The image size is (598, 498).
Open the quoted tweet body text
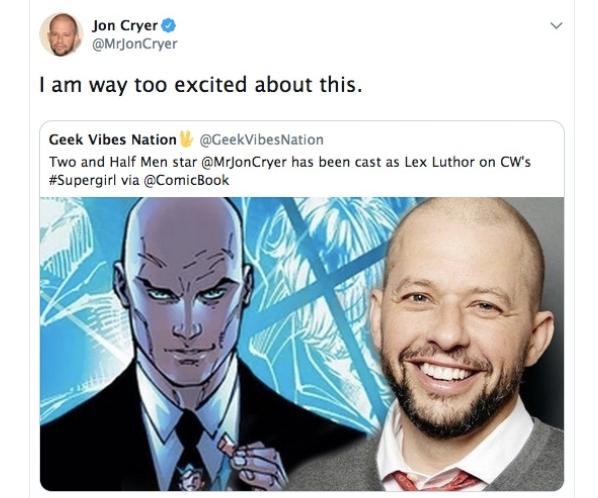(x=290, y=171)
